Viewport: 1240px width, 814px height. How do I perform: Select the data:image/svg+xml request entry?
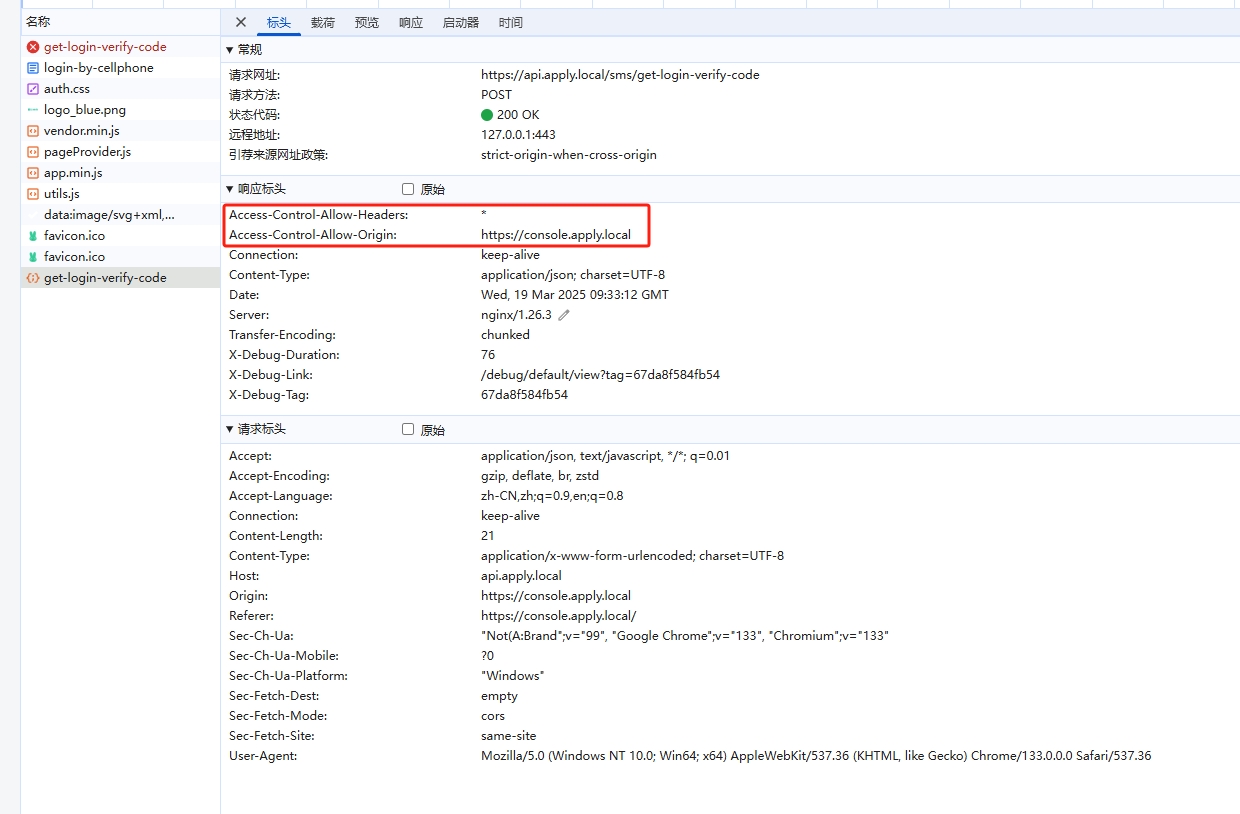click(108, 215)
